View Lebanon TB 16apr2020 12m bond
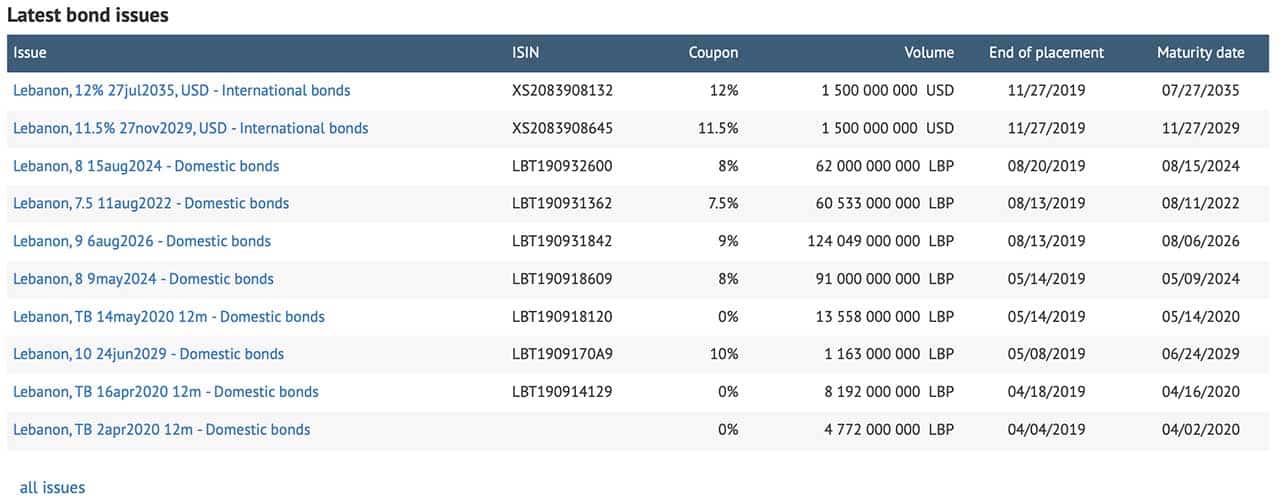 click(166, 392)
